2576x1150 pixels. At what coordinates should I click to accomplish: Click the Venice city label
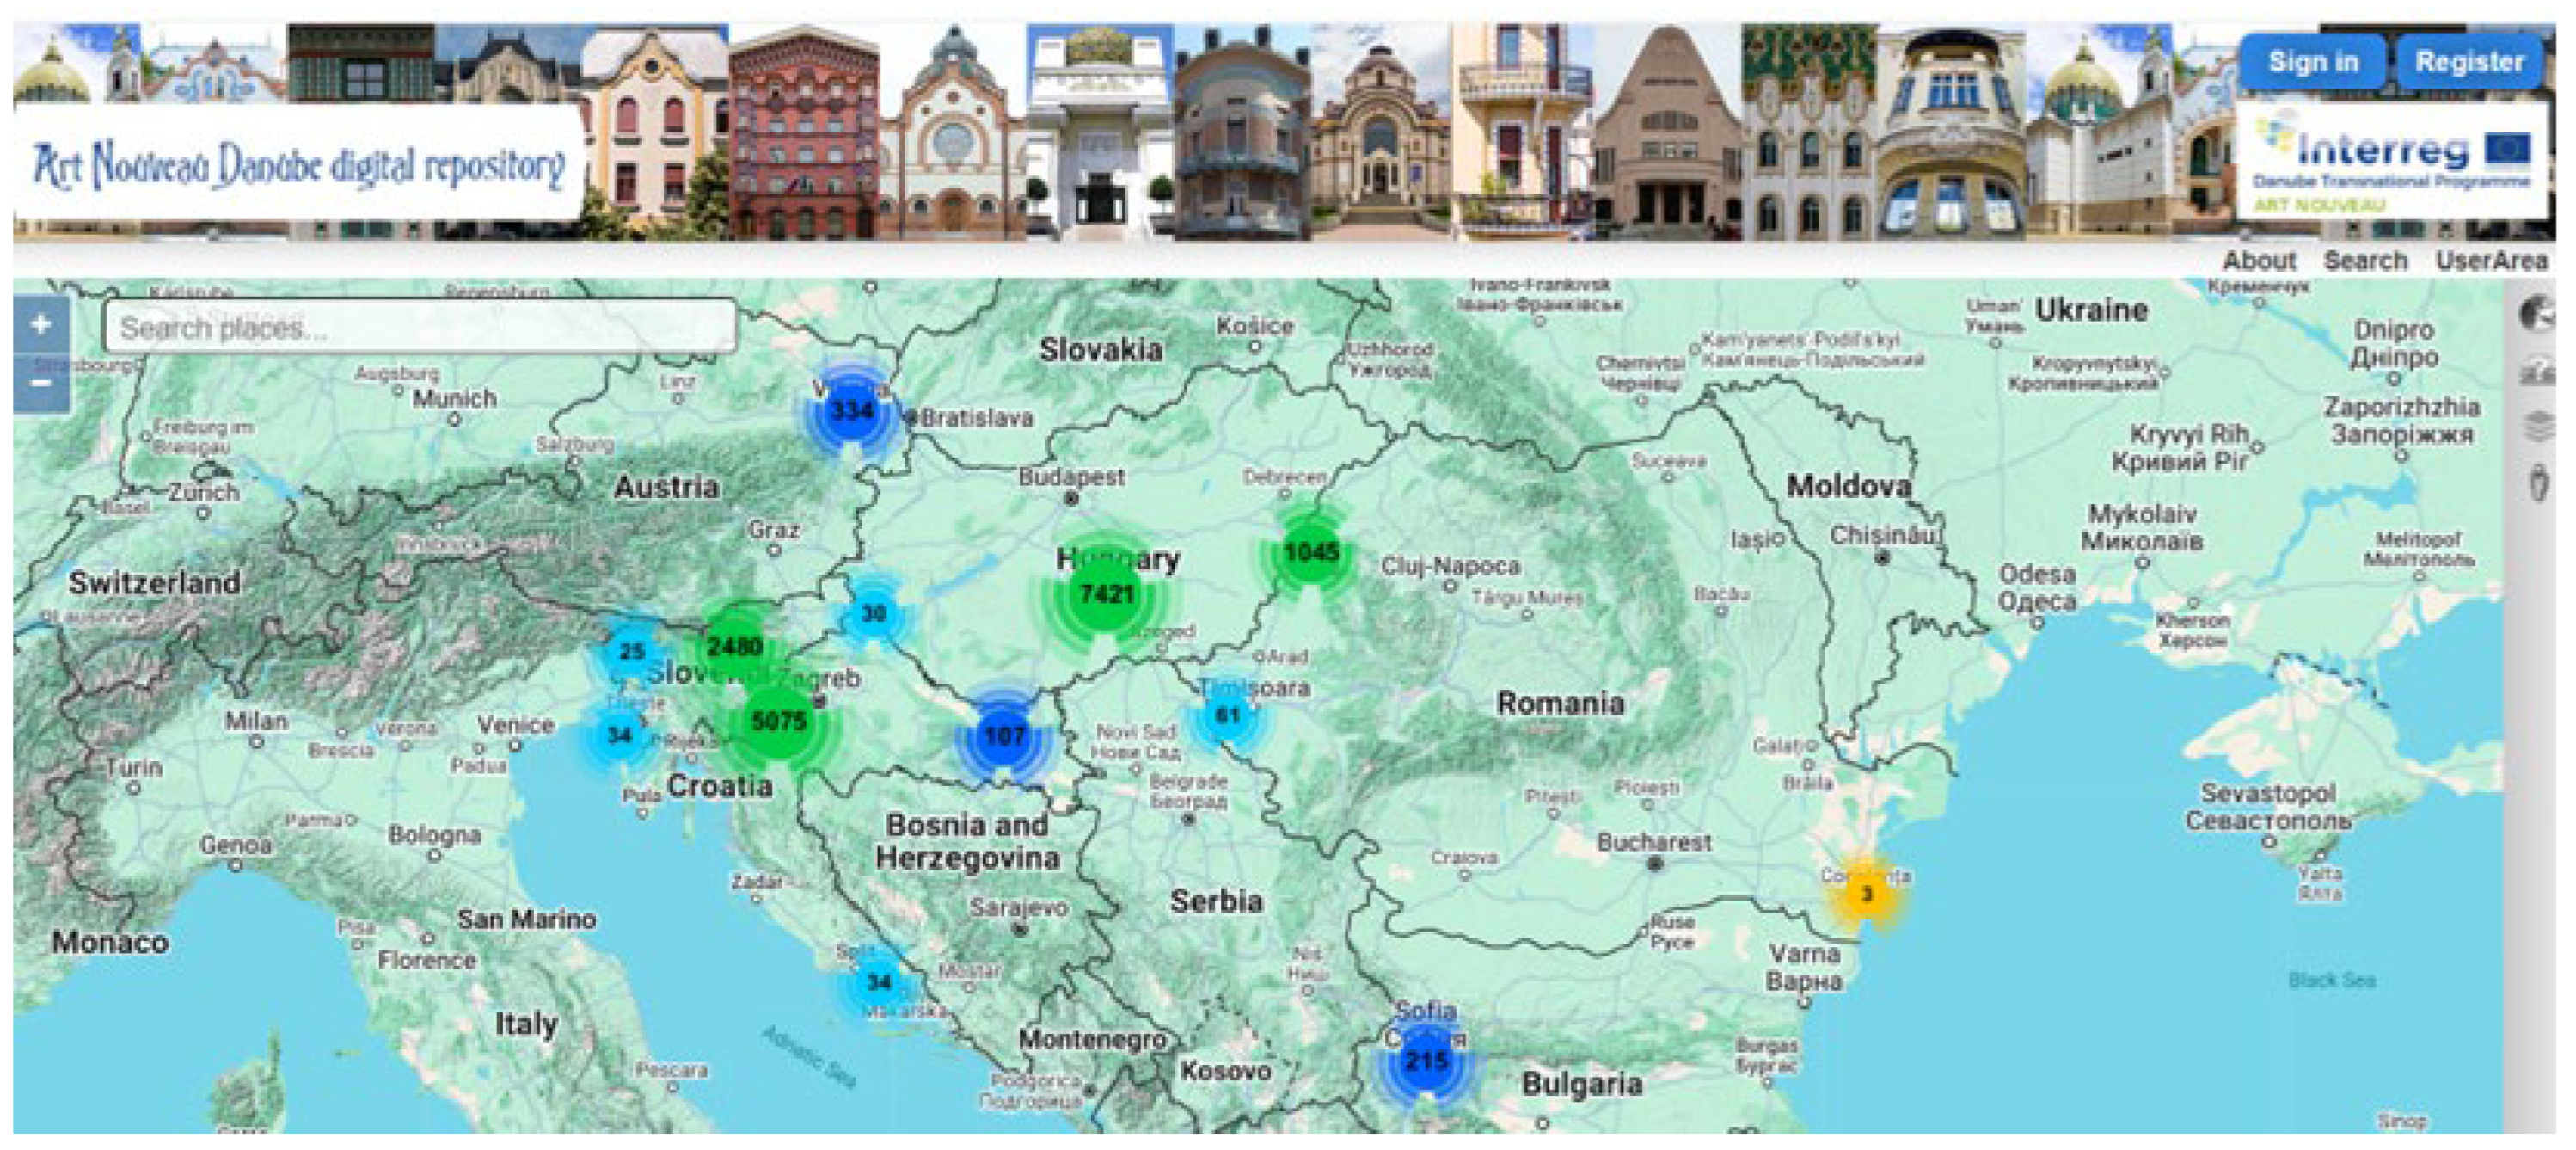pyautogui.click(x=515, y=725)
